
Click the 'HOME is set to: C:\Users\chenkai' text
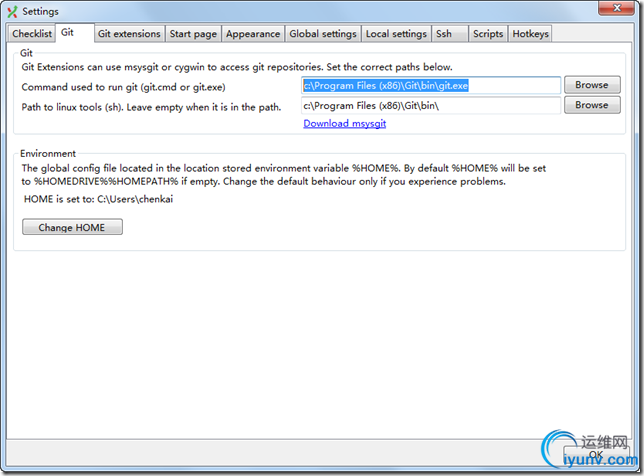click(99, 199)
